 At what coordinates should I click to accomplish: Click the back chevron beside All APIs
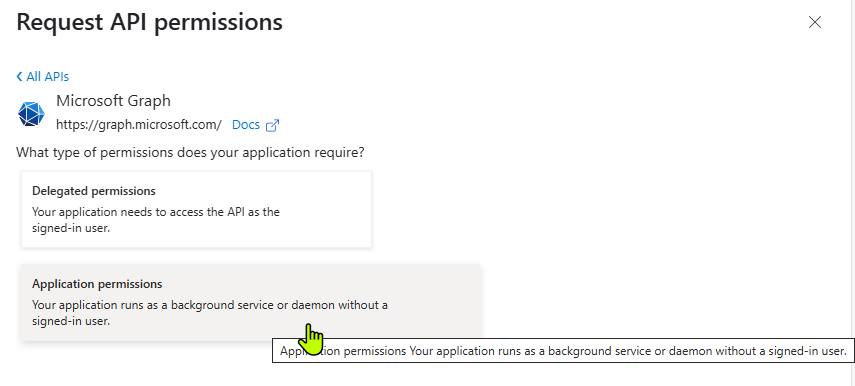[20, 76]
